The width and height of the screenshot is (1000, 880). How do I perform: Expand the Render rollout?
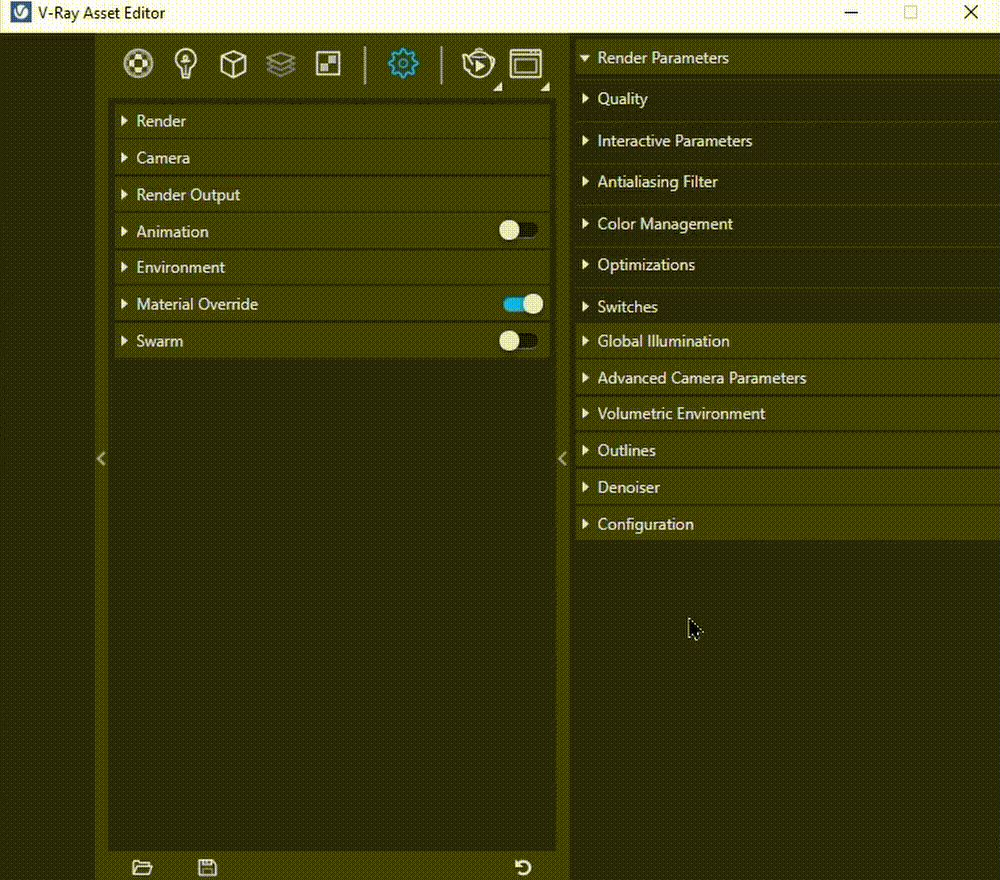pyautogui.click(x=332, y=121)
